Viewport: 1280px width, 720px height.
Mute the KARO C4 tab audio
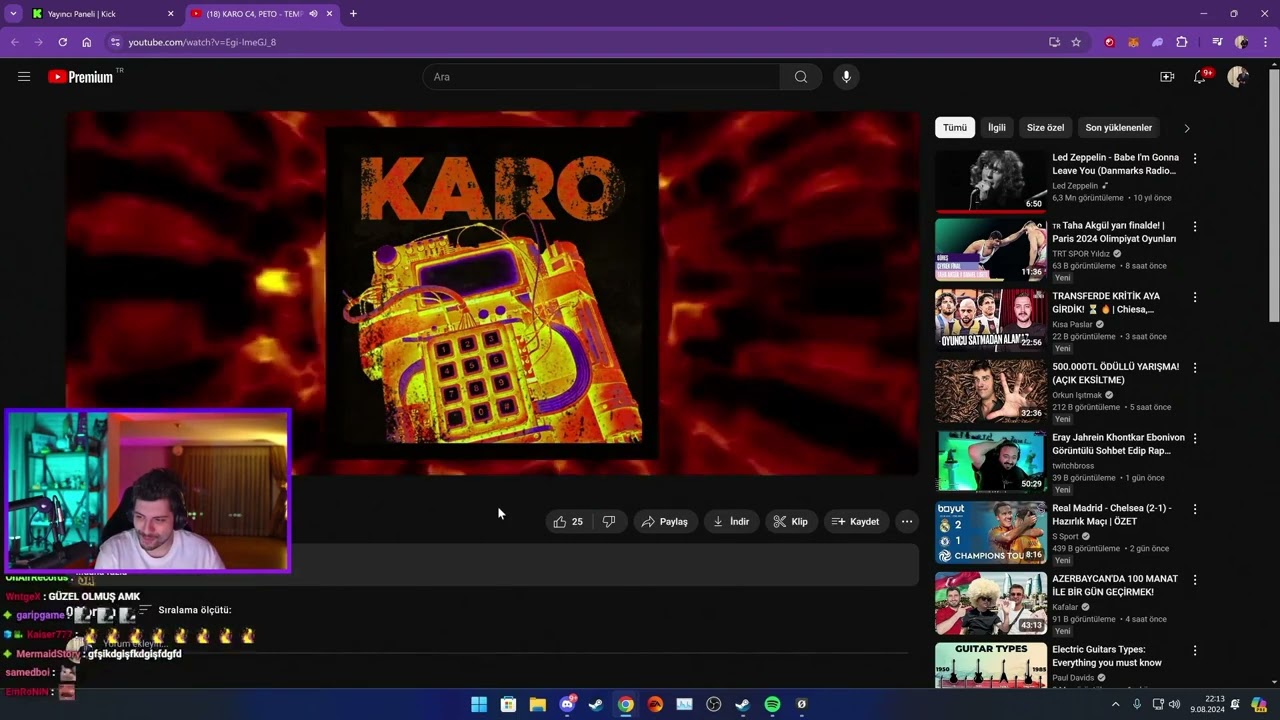[313, 14]
